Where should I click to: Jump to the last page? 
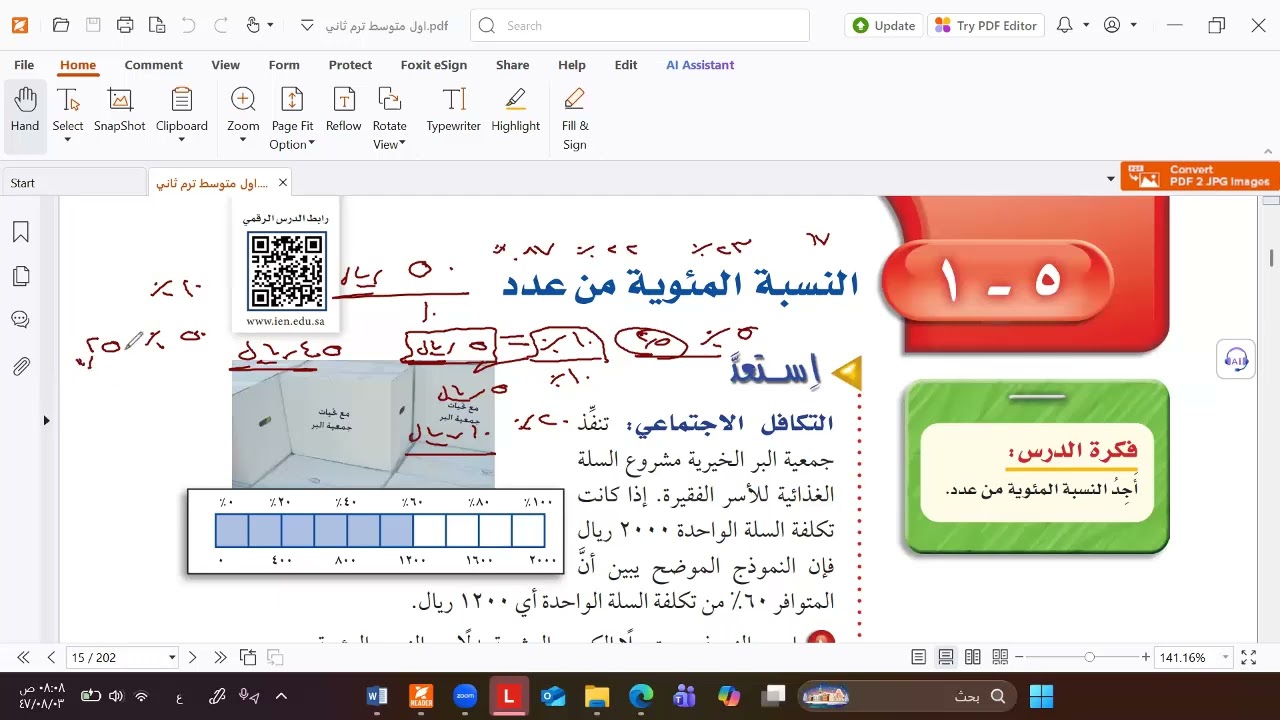pyautogui.click(x=220, y=657)
